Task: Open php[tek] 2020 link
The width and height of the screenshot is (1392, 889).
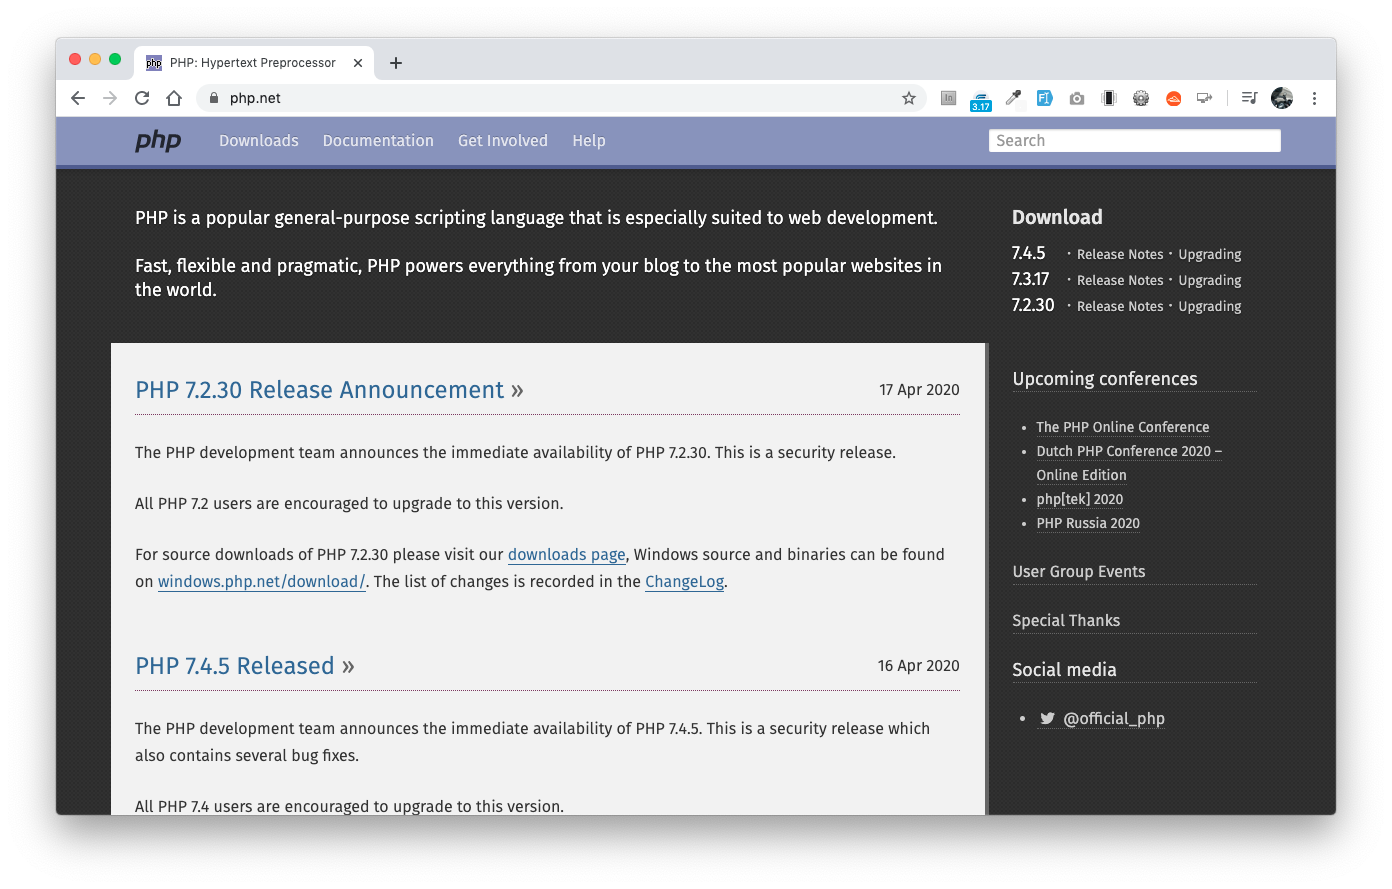Action: click(x=1080, y=499)
